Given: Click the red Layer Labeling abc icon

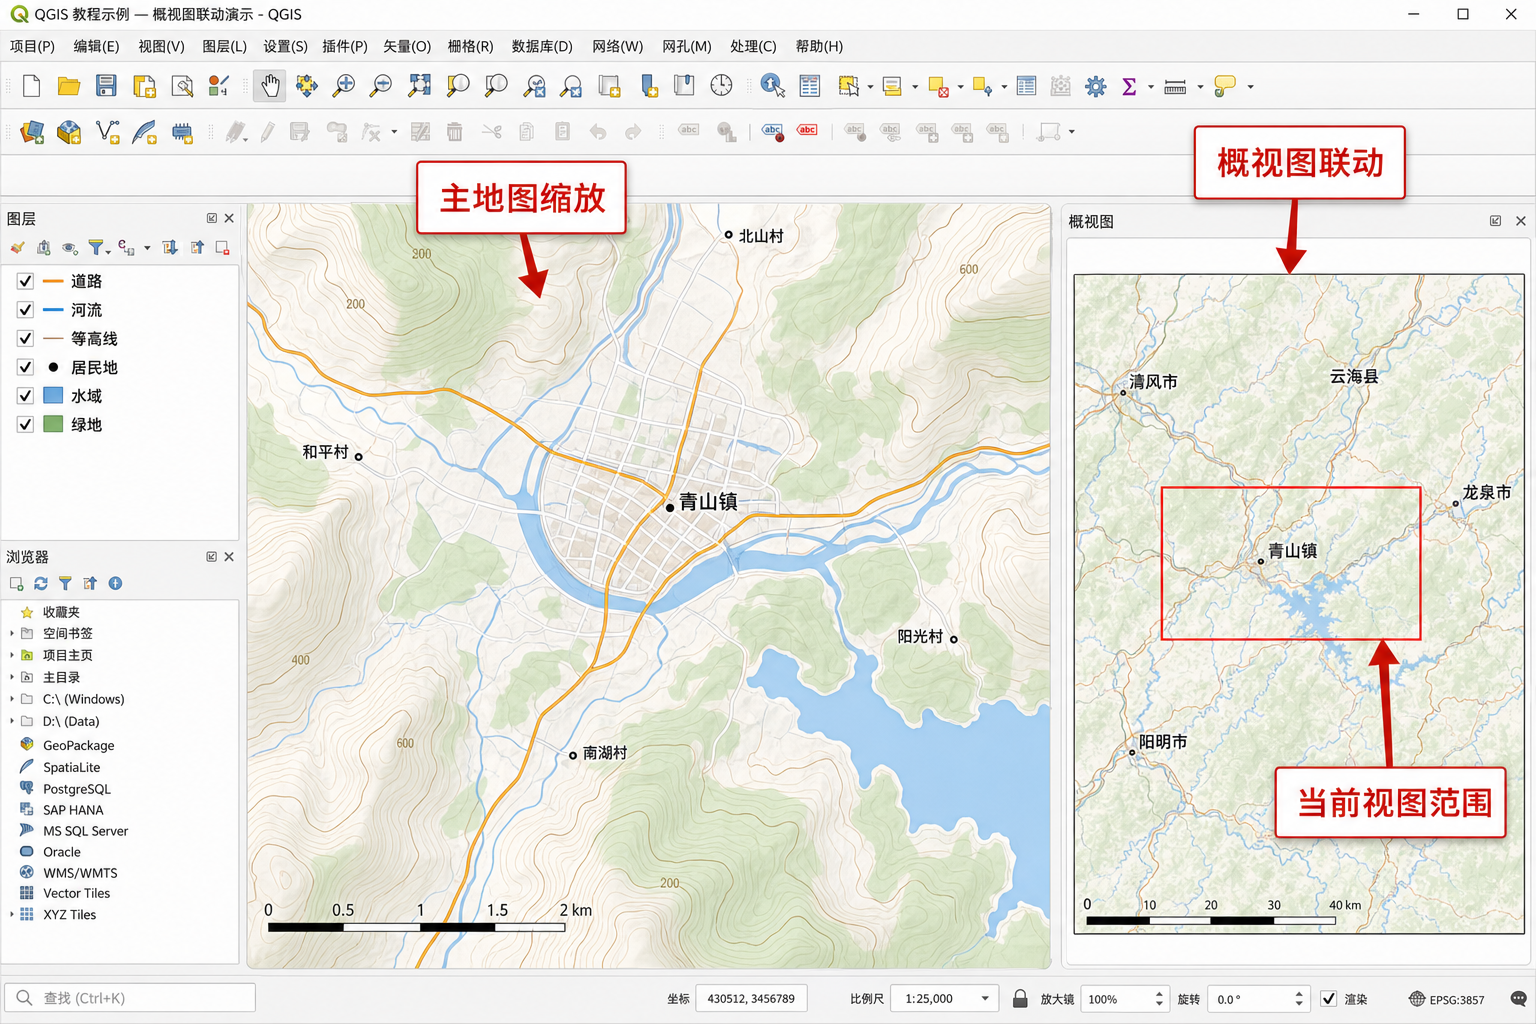Looking at the screenshot, I should point(807,131).
